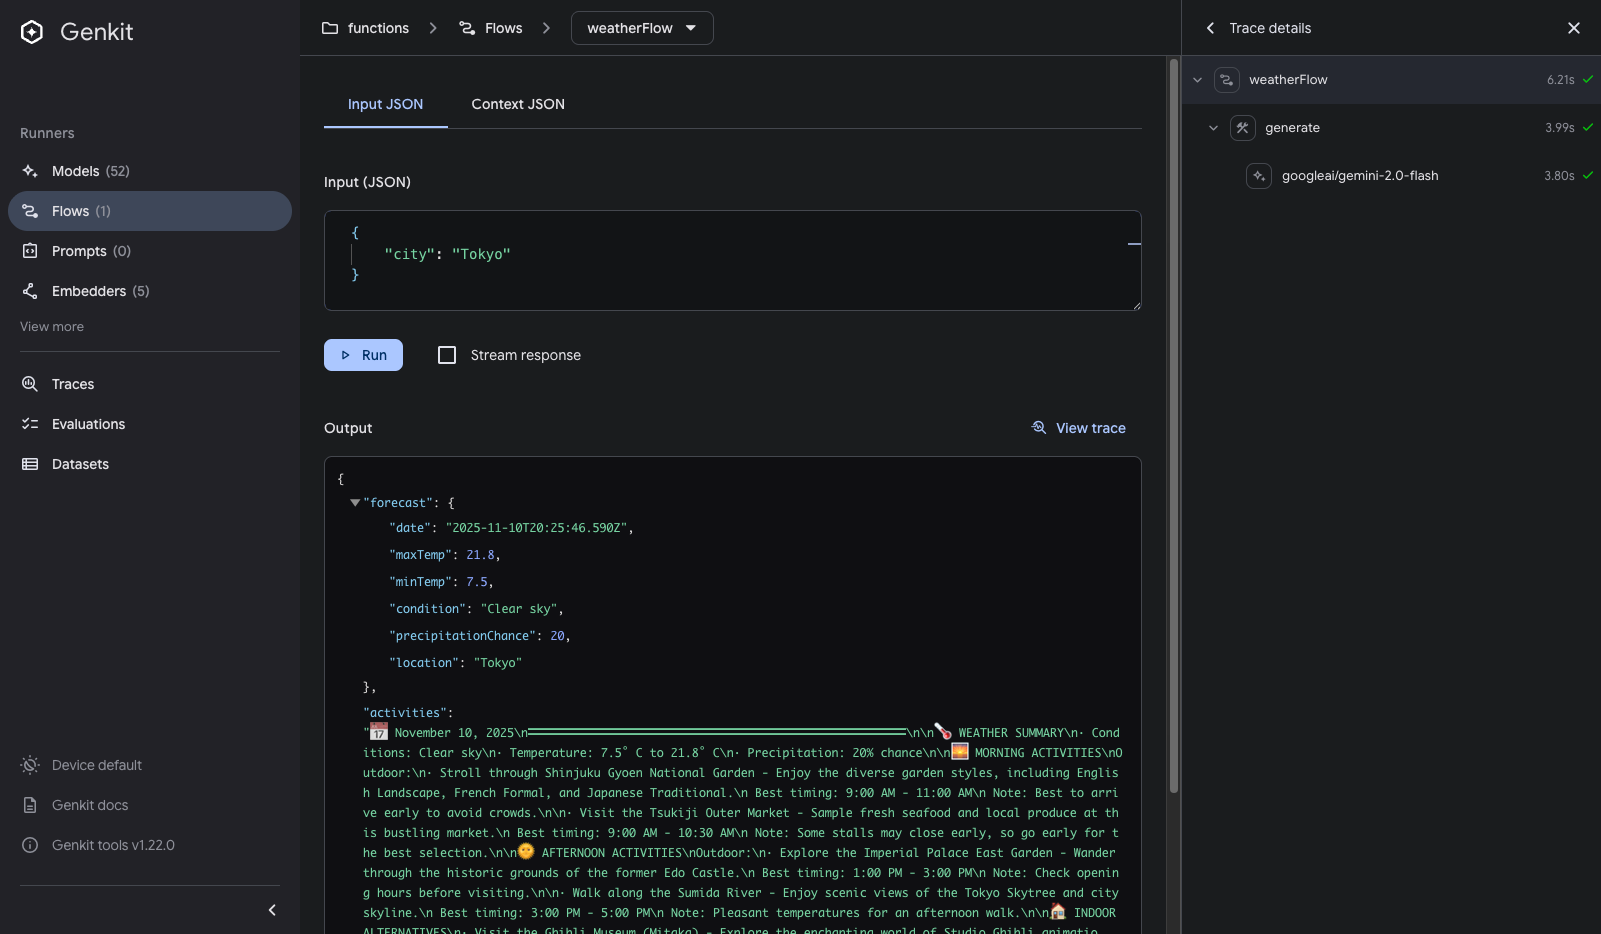Screen dimensions: 1601x934
Task: Click the Evaluations checklist icon
Action: pos(31,424)
